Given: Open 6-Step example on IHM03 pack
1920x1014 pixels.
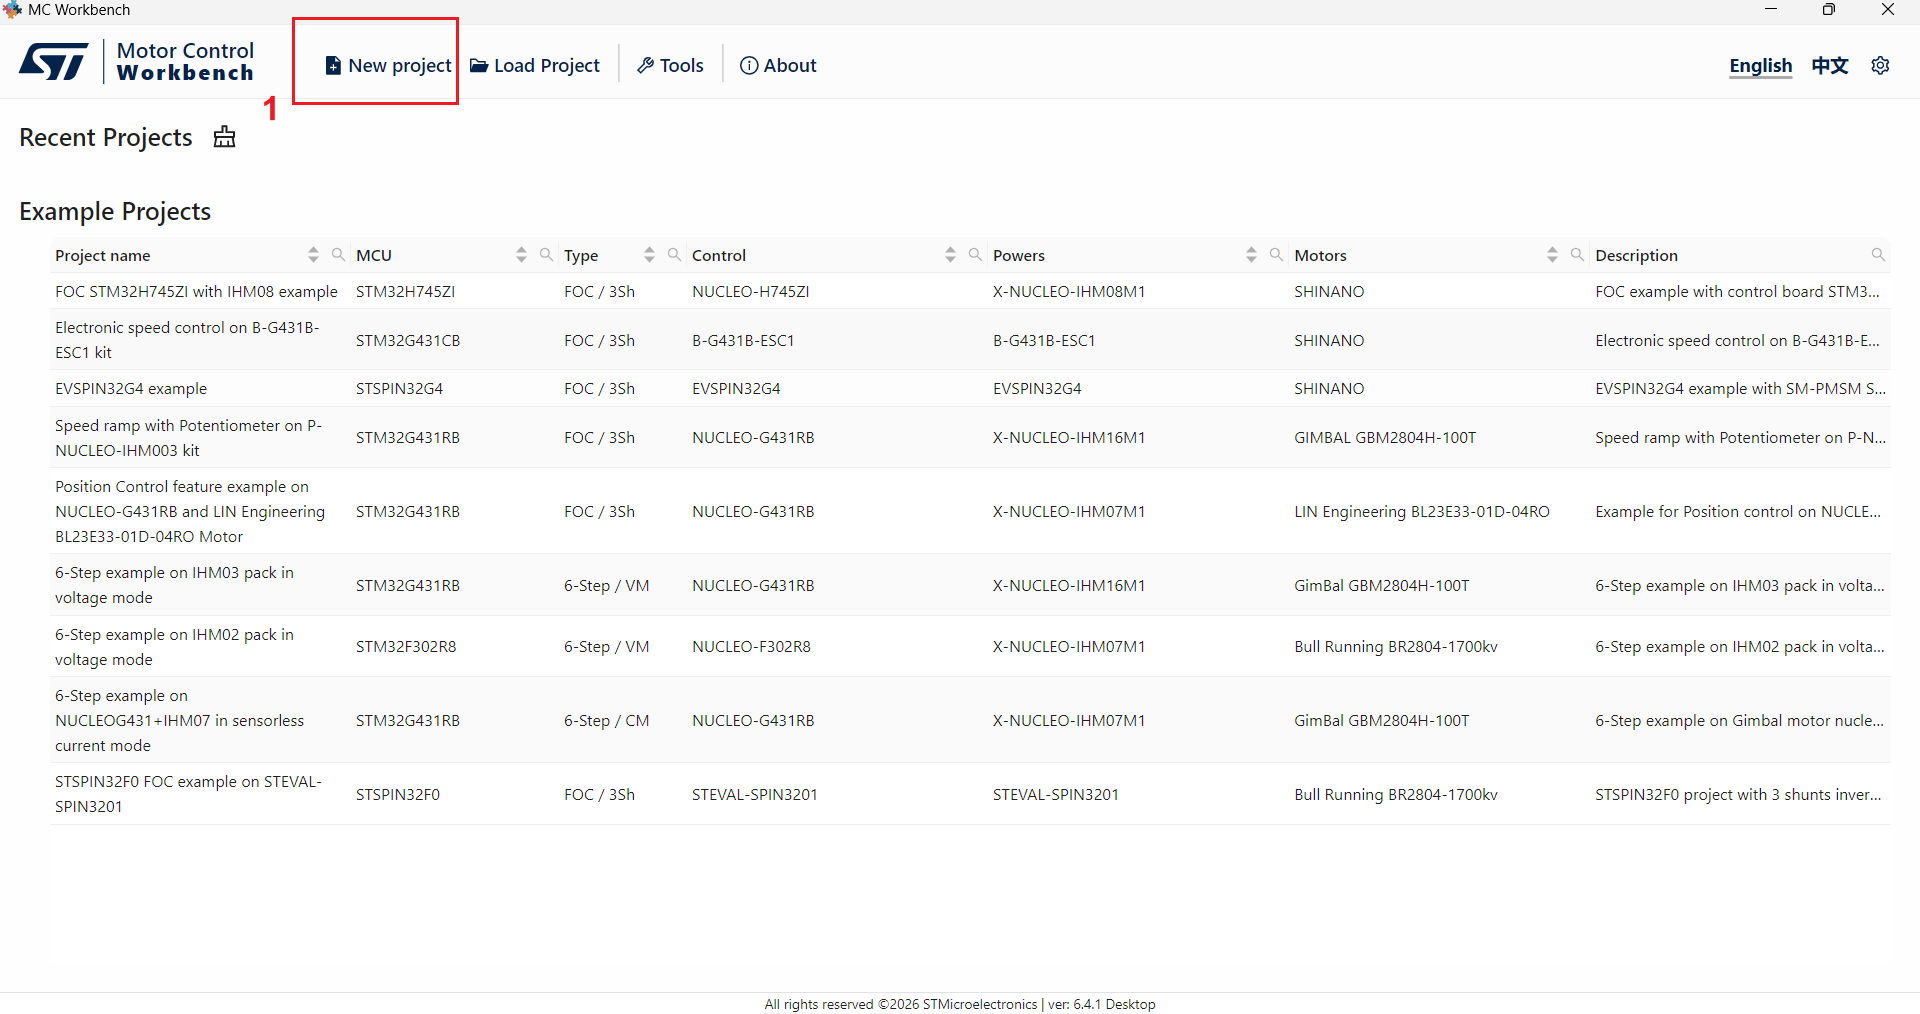Looking at the screenshot, I should click(174, 585).
